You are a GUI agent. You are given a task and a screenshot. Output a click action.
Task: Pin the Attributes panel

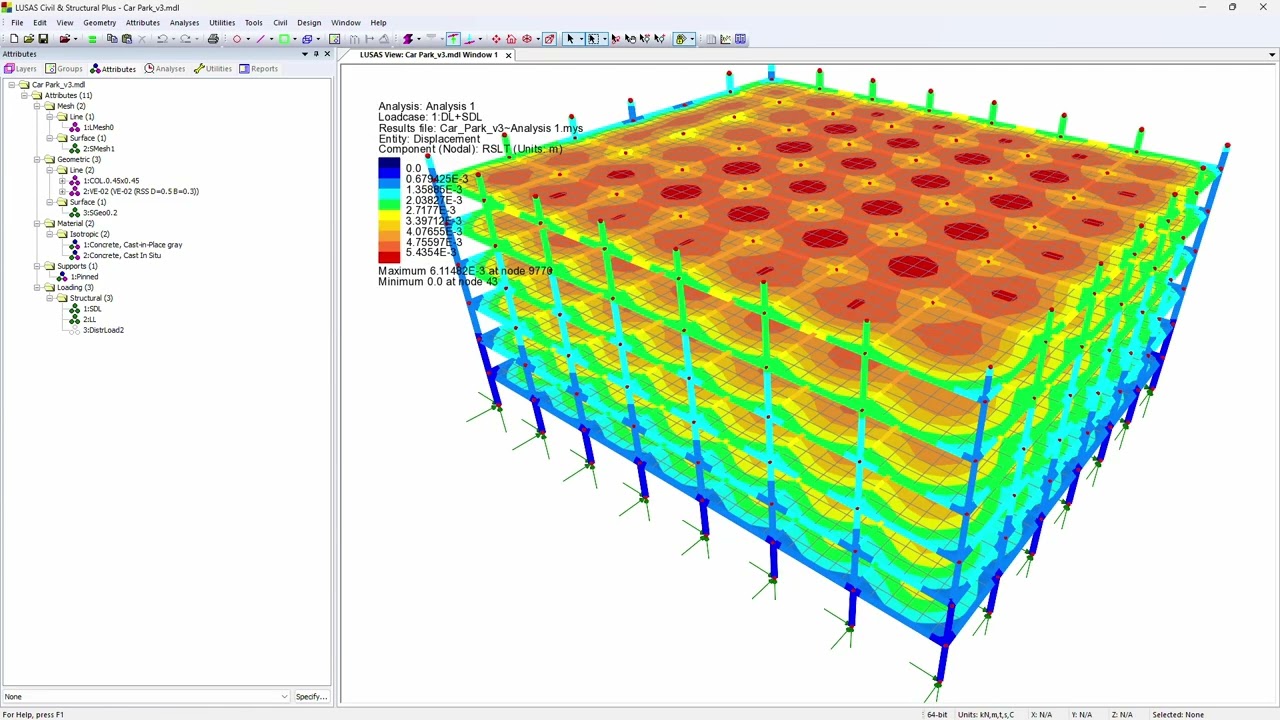[316, 54]
